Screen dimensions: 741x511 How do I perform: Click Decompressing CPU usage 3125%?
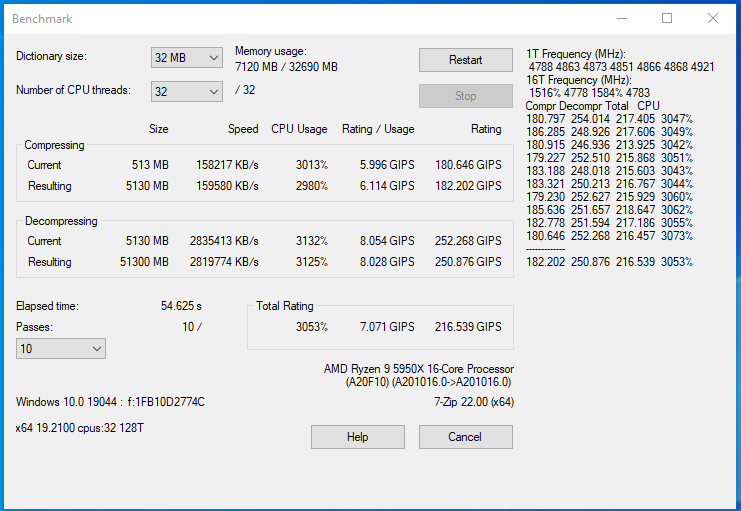(x=312, y=262)
